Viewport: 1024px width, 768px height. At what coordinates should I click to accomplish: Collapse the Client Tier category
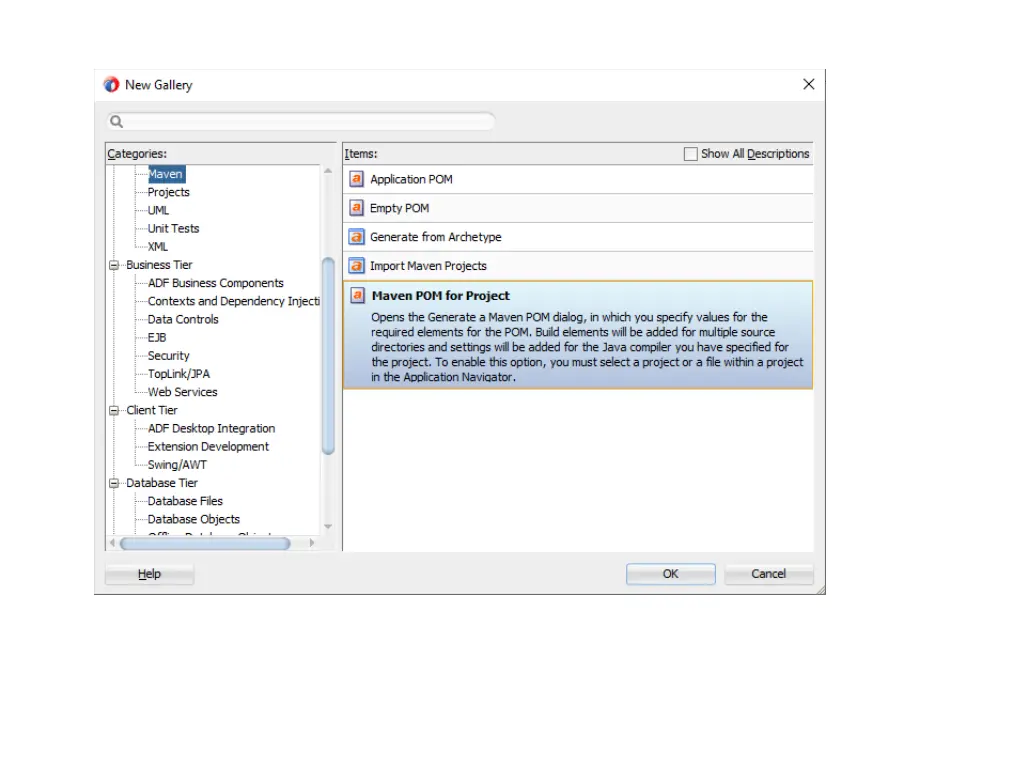coord(114,410)
